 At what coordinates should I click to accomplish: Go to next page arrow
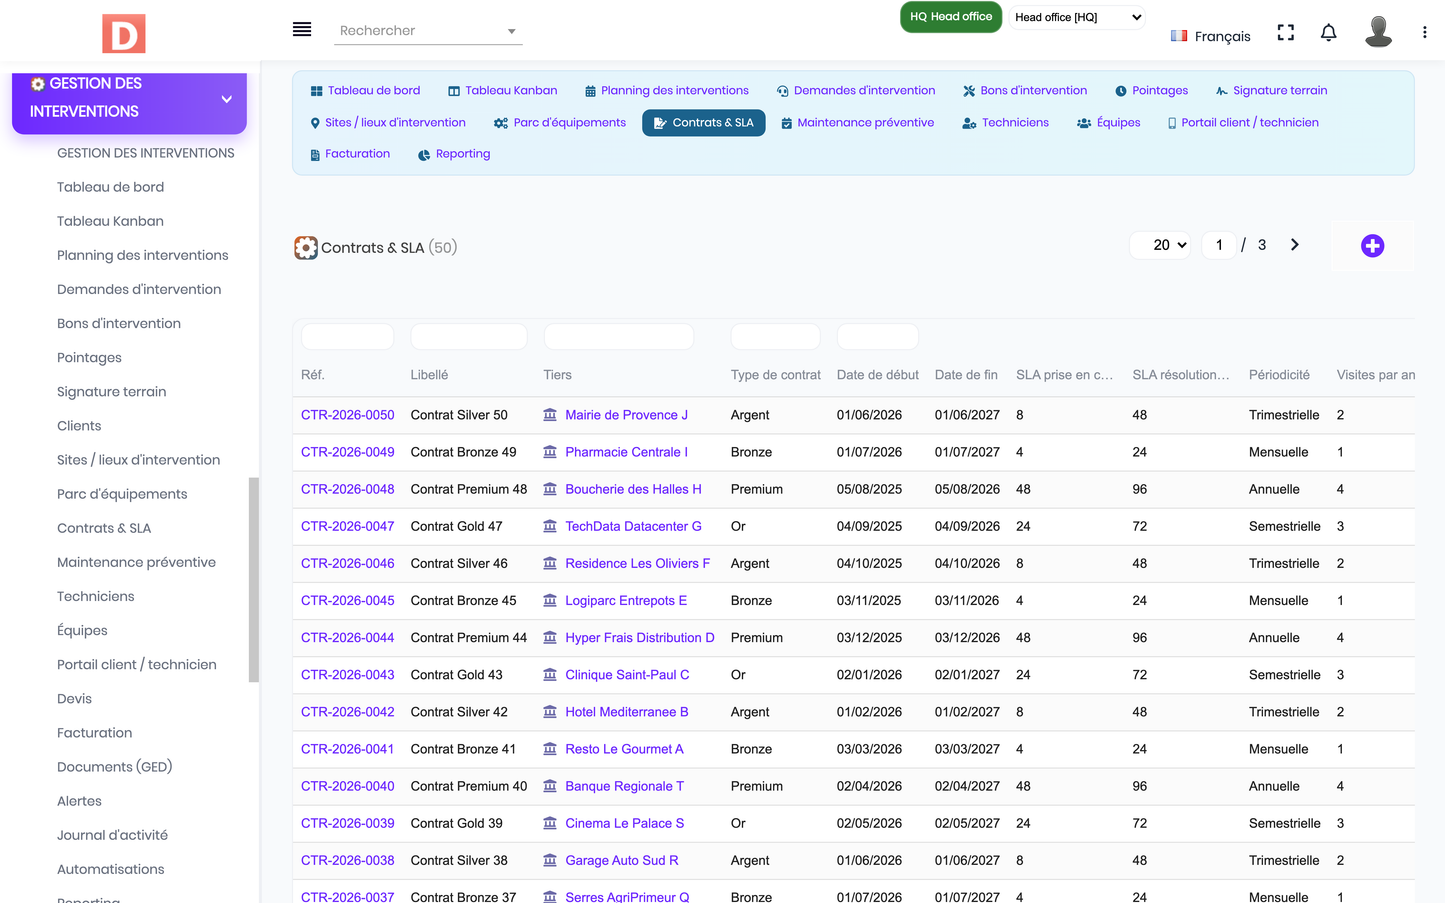tap(1295, 245)
